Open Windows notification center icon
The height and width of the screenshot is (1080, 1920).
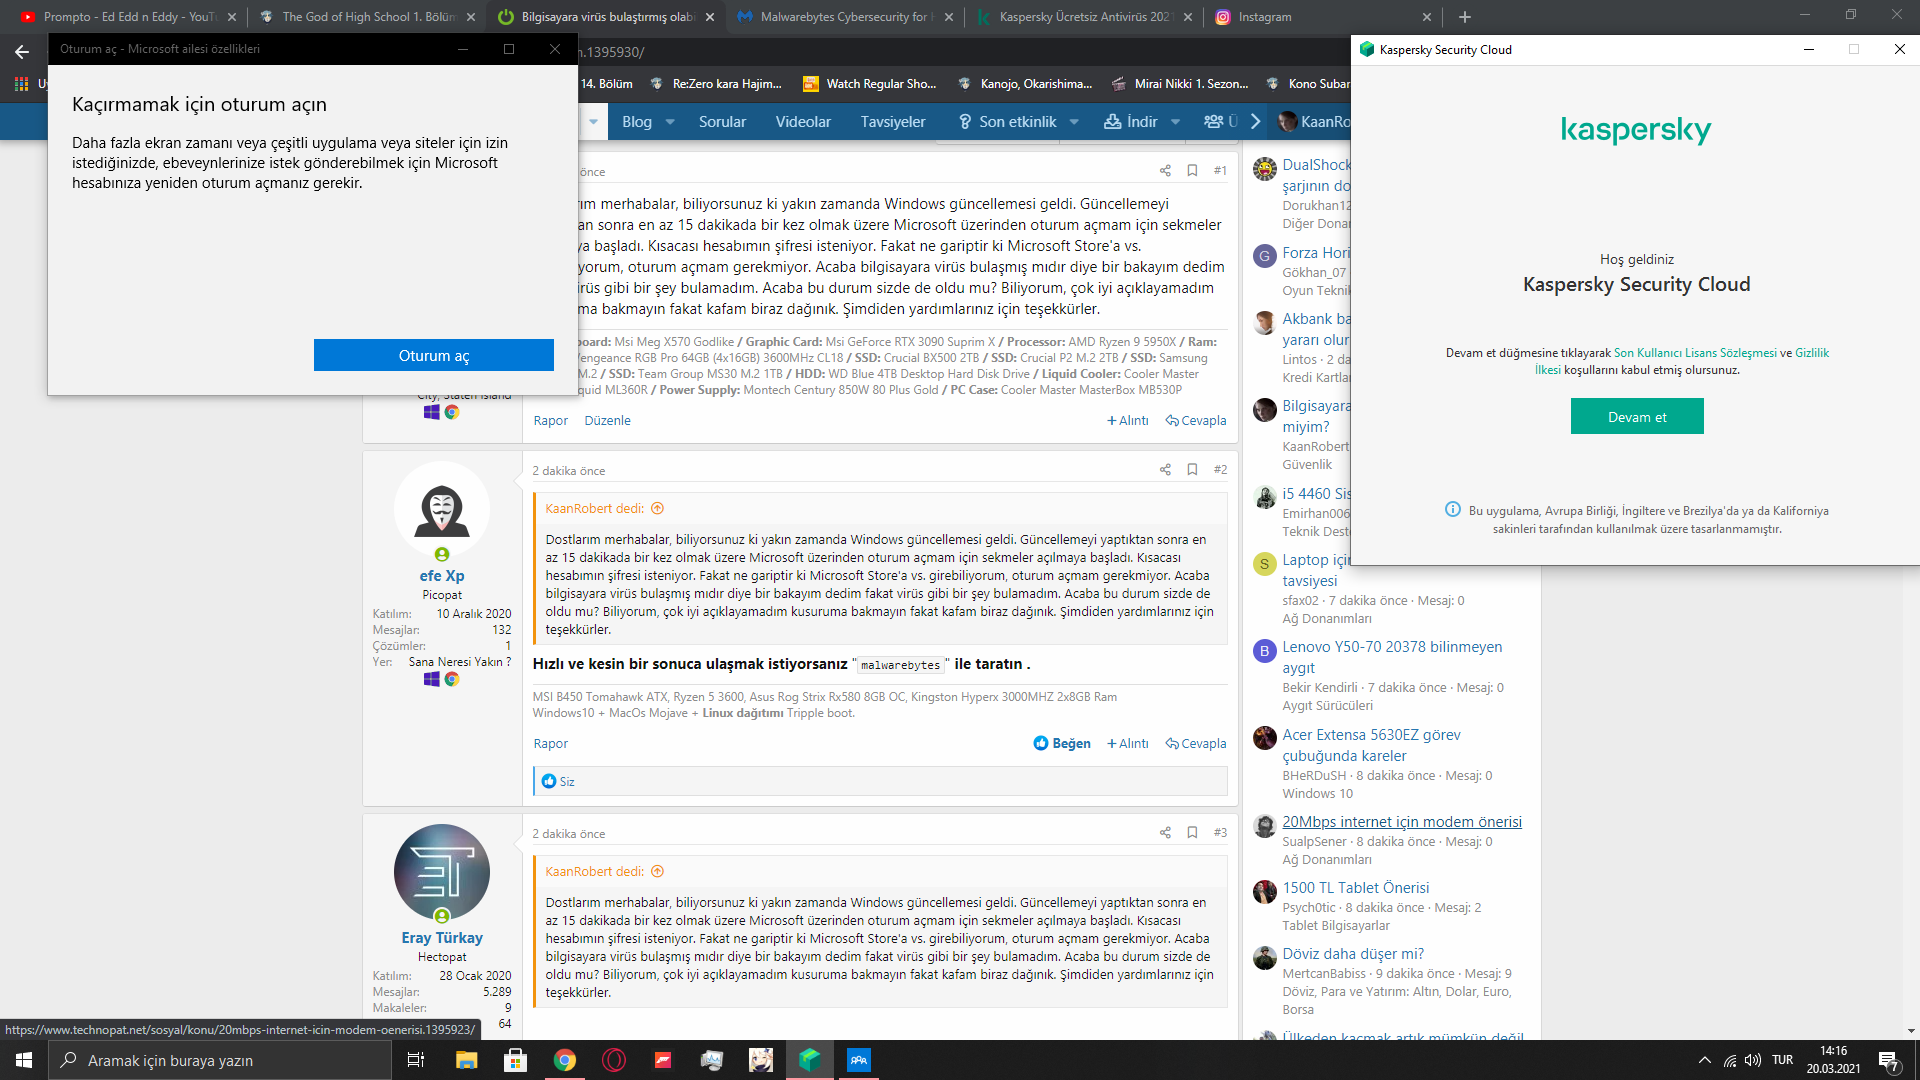[x=1889, y=1060]
